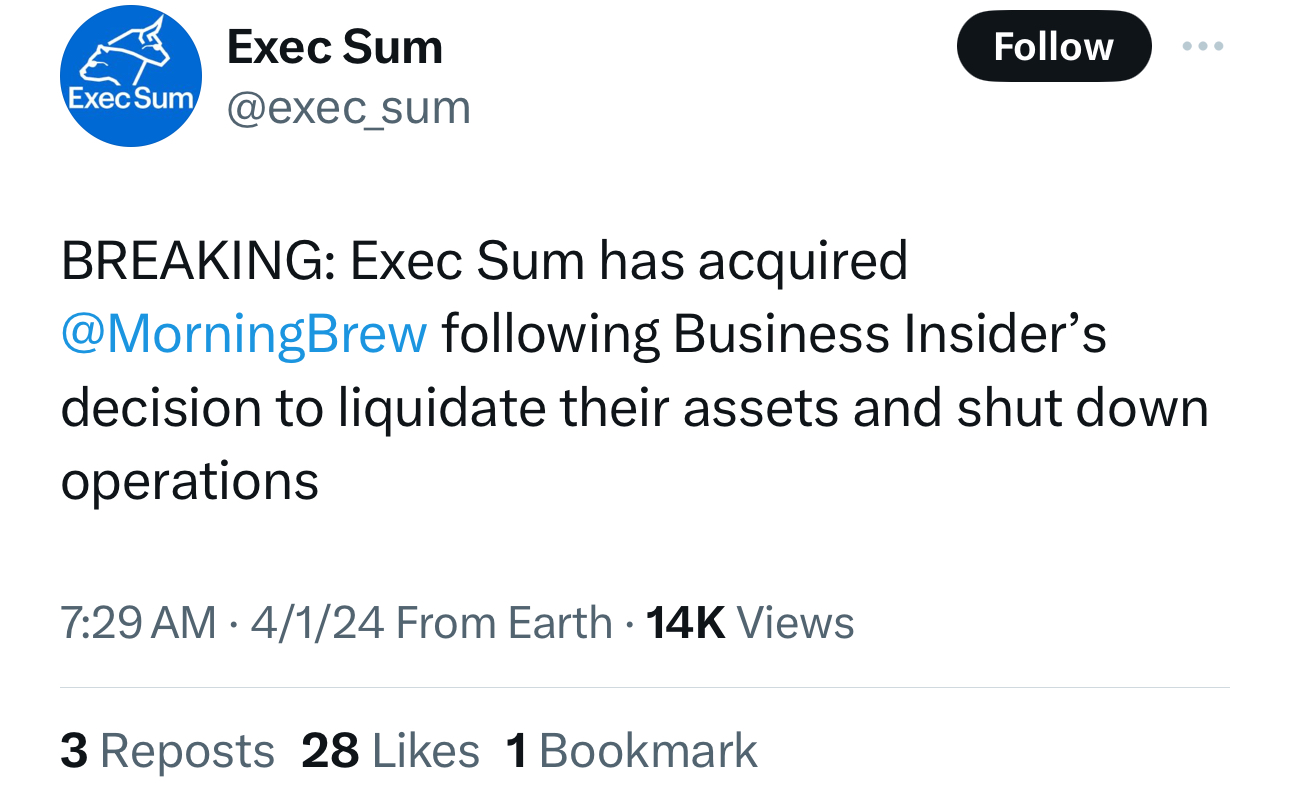Viewport: 1290px width, 806px height.
Task: Open the Exec Sum profile avatar
Action: pos(131,76)
